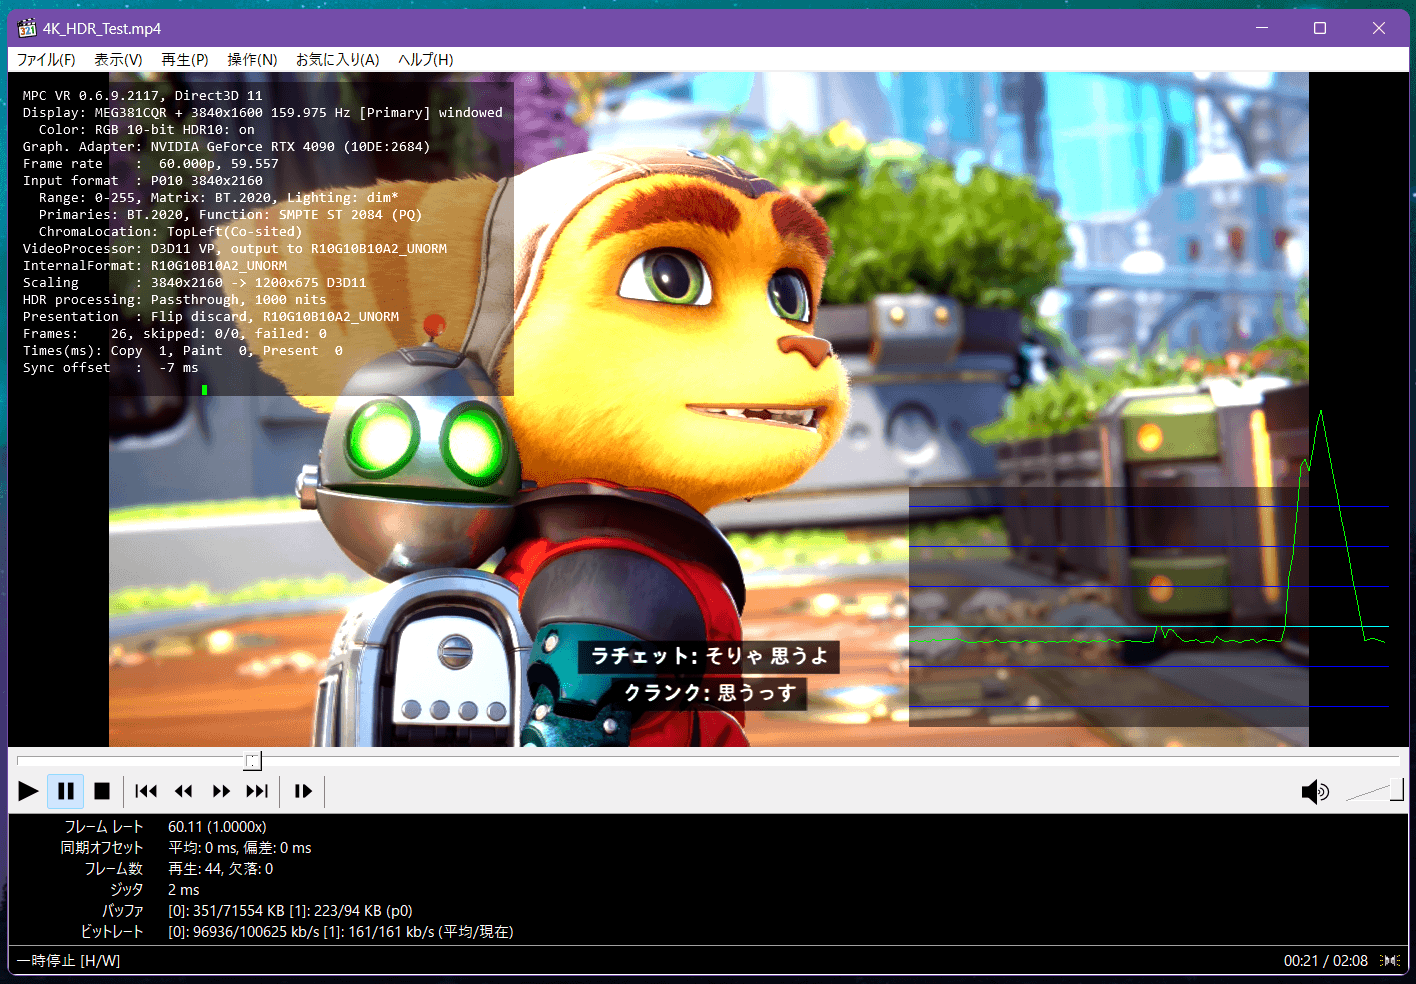Click the Play button

(x=28, y=791)
